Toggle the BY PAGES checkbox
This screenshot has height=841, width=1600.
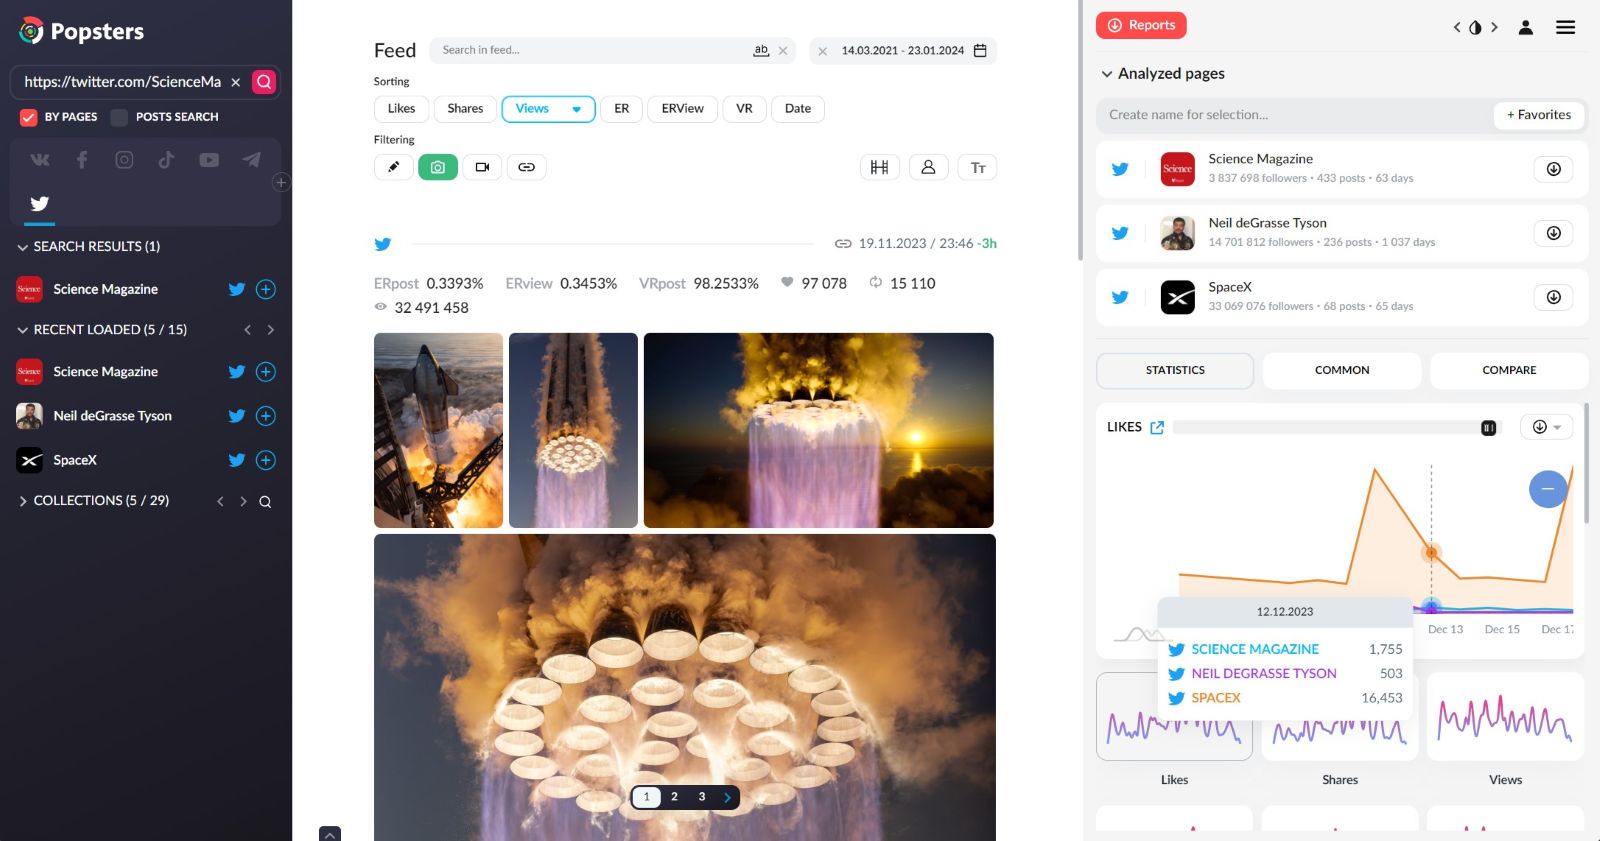click(x=29, y=117)
